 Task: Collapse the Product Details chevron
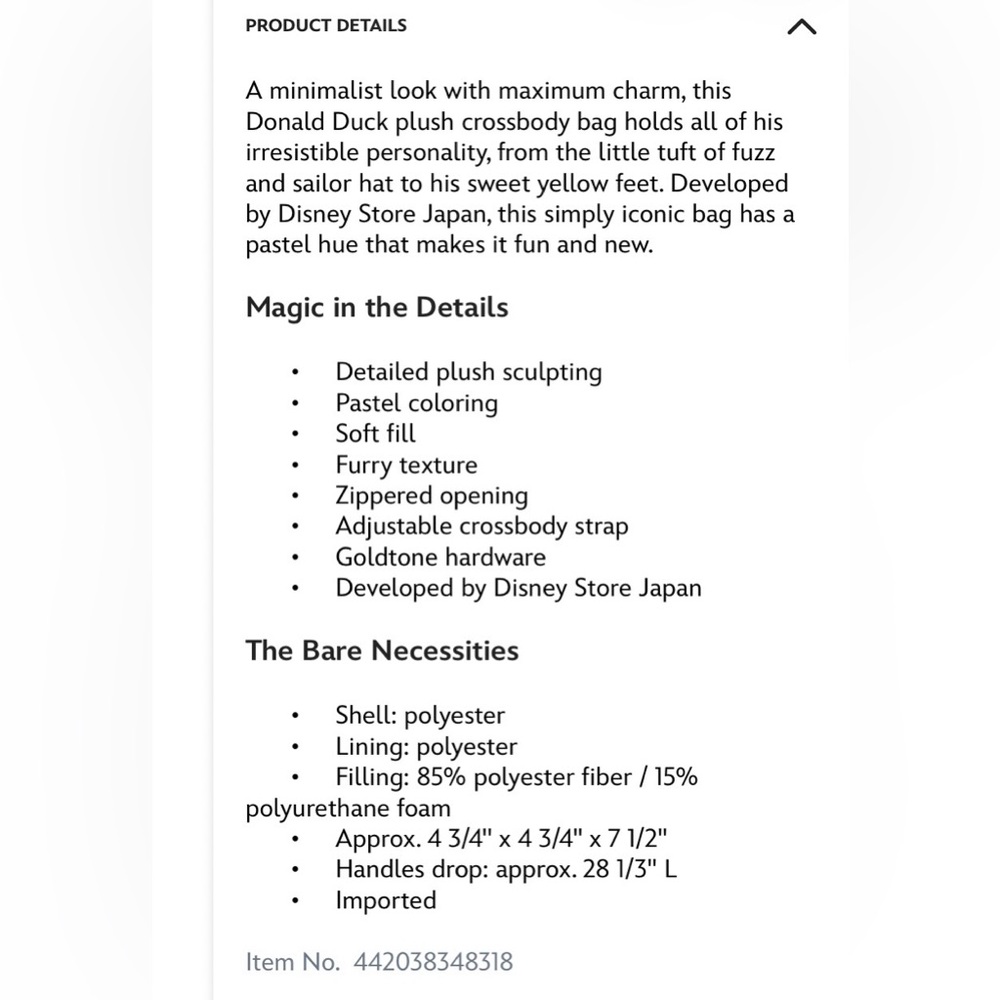802,27
